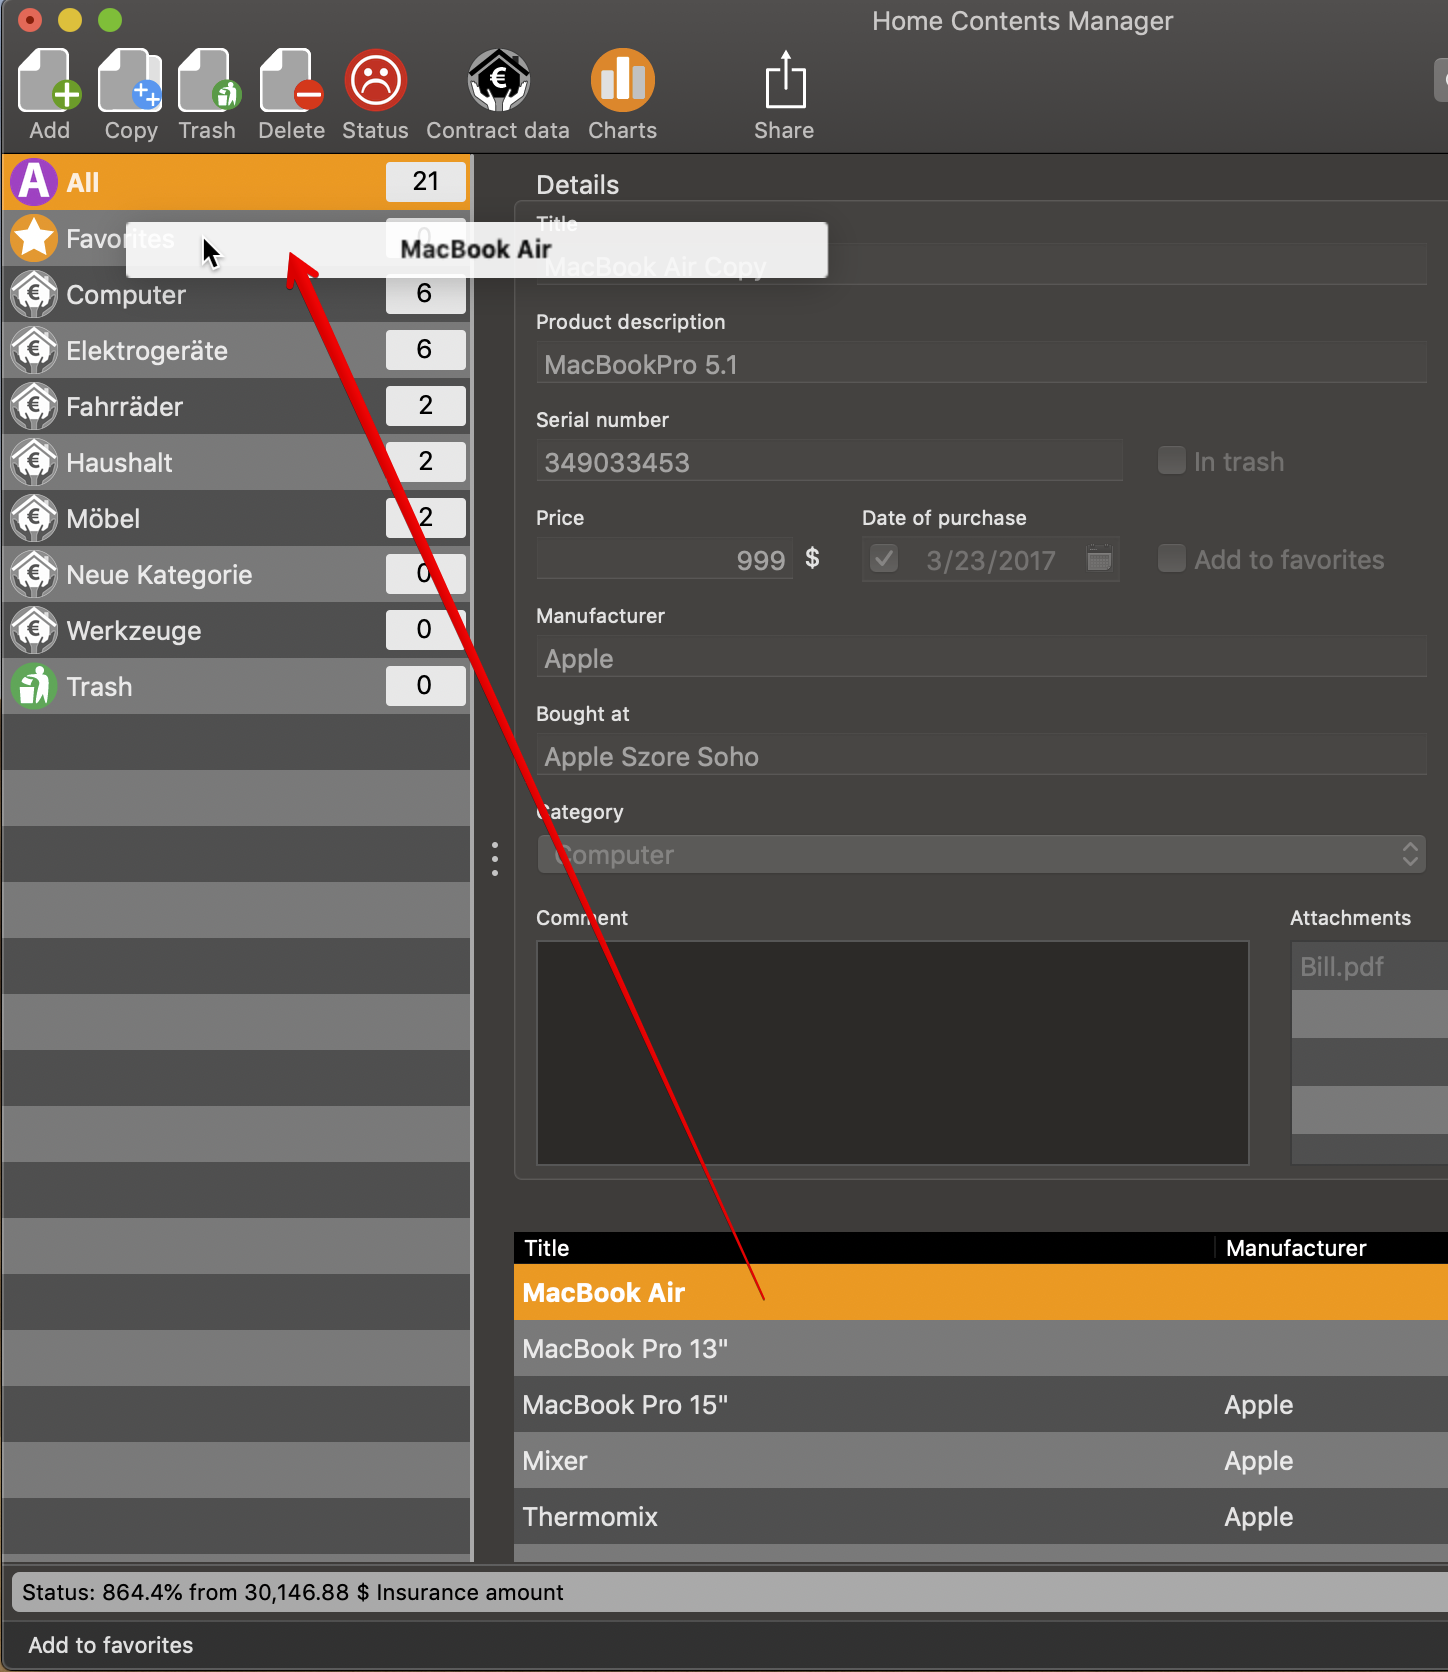Select the Fahrräder category icon

(34, 406)
